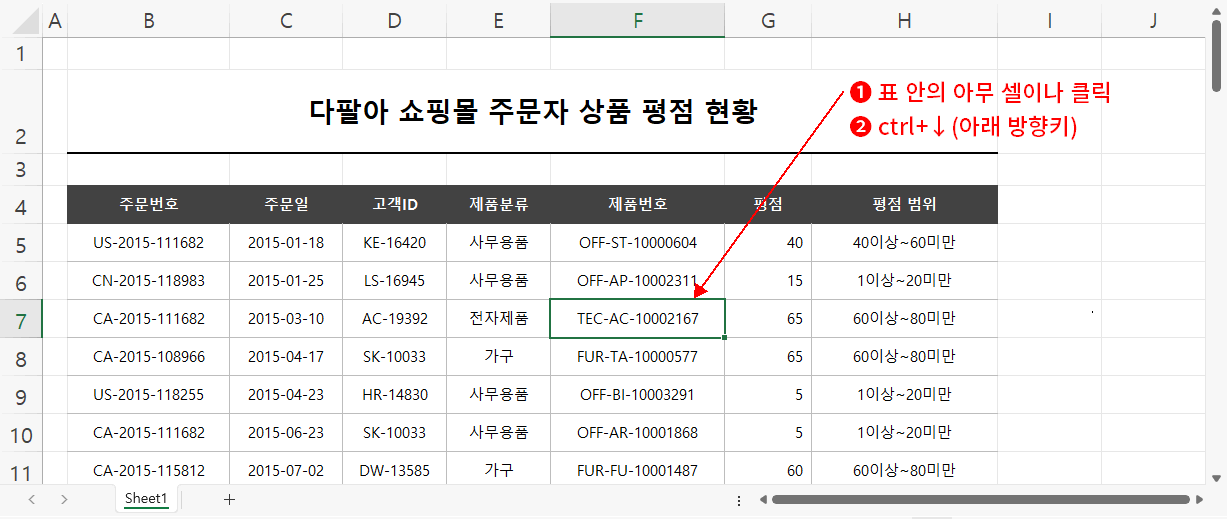
Task: Select product cell FUR-TA-10000577
Action: coord(637,357)
